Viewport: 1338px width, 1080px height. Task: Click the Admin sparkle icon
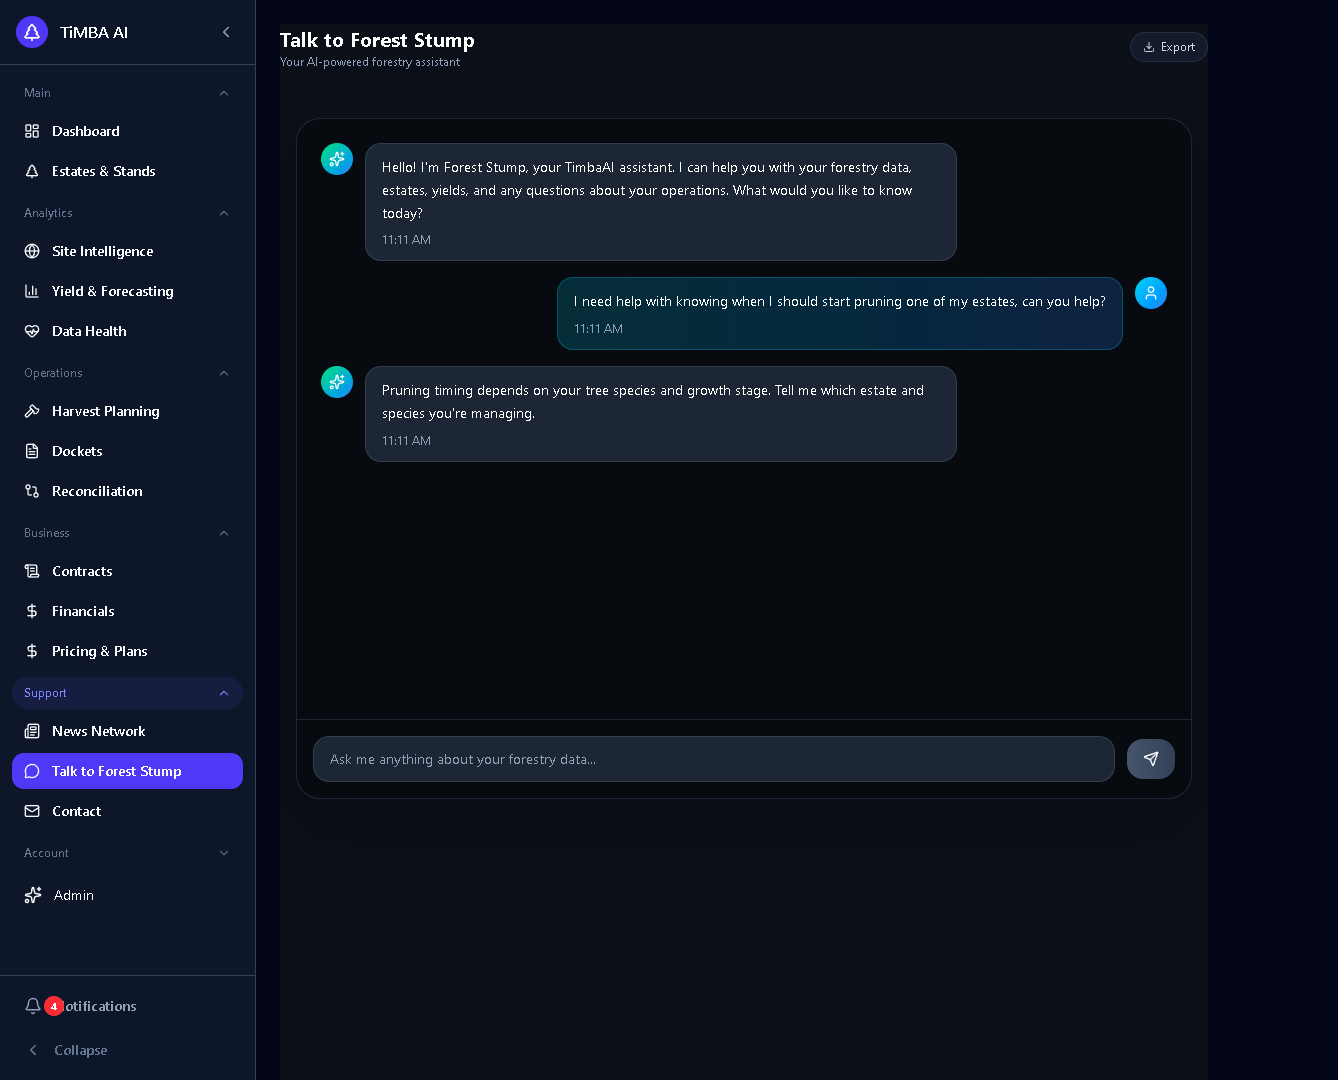pyautogui.click(x=33, y=895)
